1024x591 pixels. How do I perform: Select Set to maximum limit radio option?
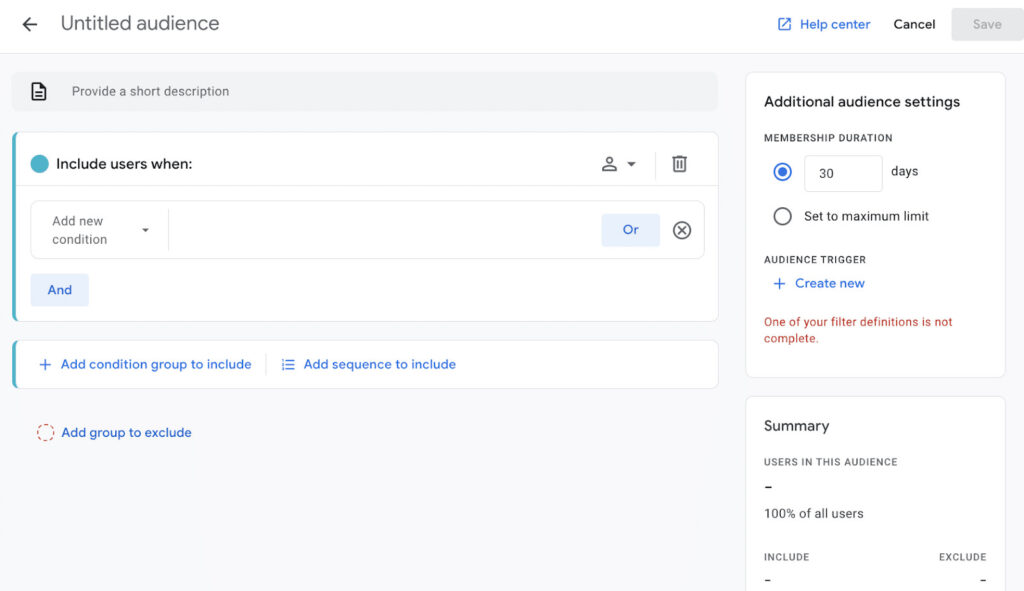(782, 216)
